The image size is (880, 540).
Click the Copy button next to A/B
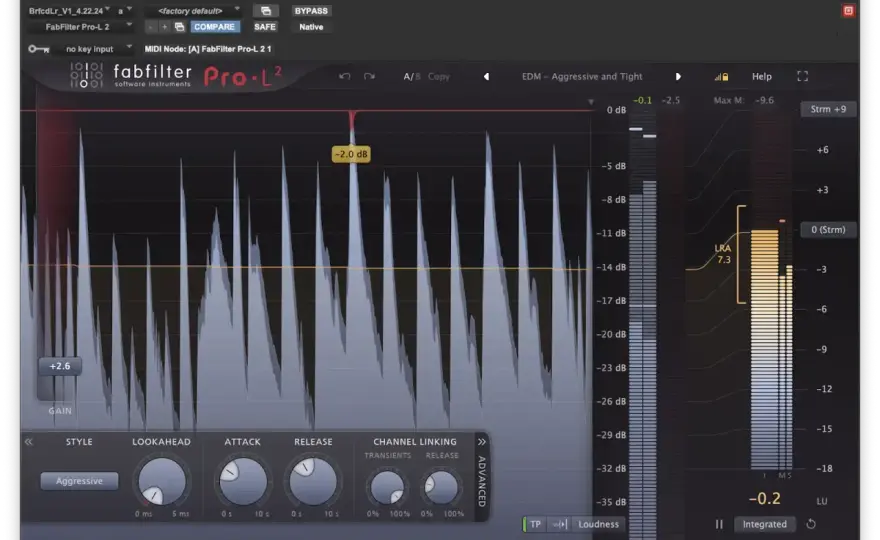click(x=439, y=76)
